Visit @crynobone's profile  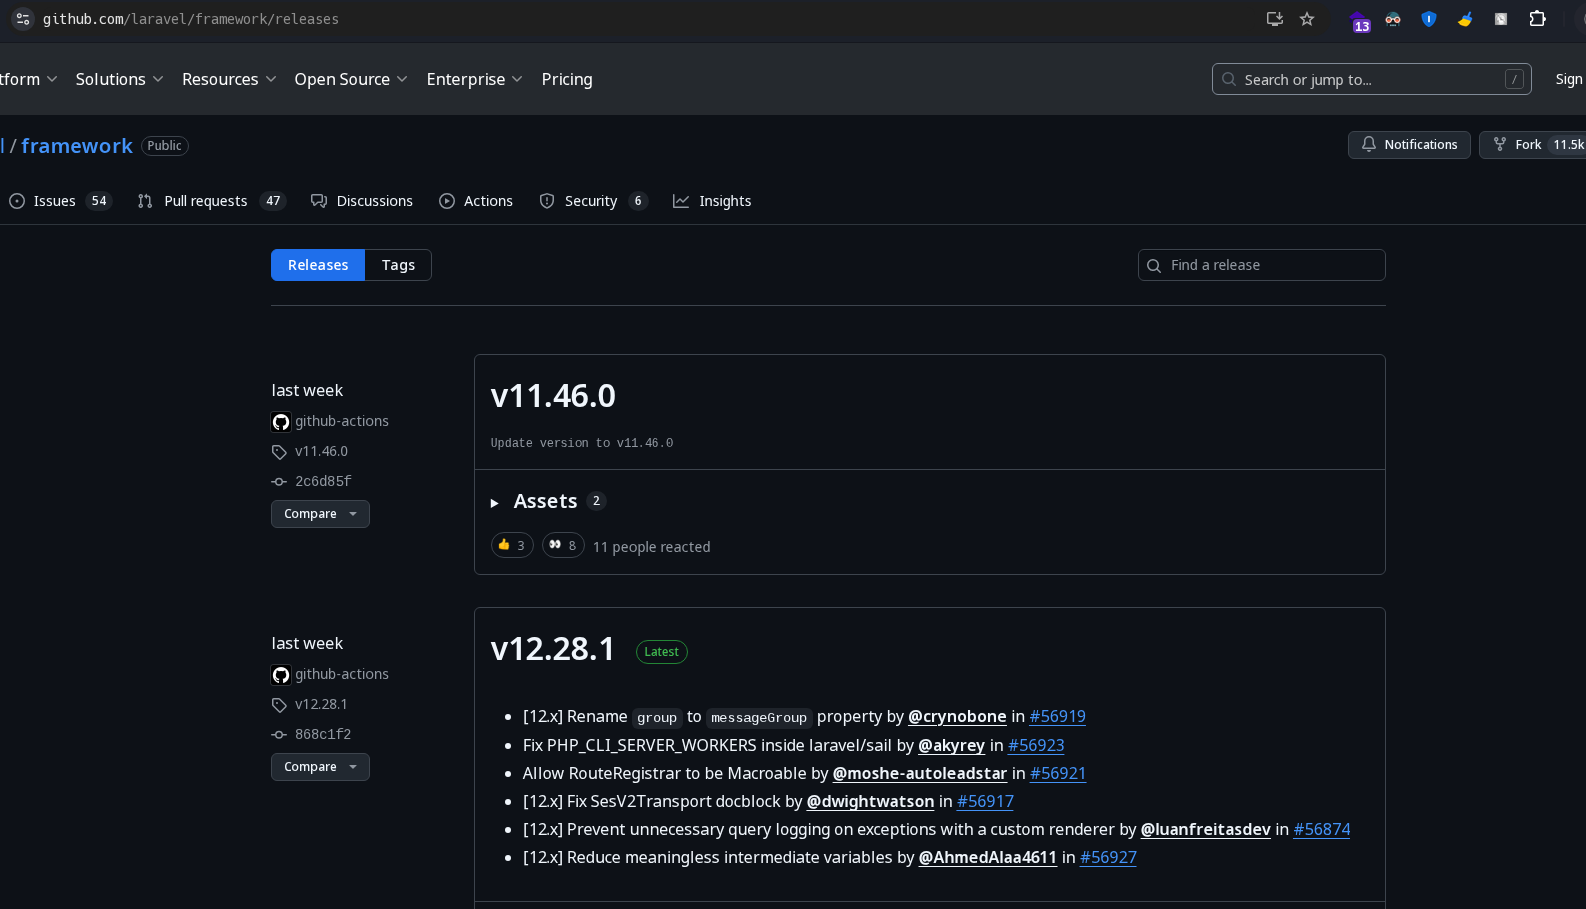coord(957,717)
